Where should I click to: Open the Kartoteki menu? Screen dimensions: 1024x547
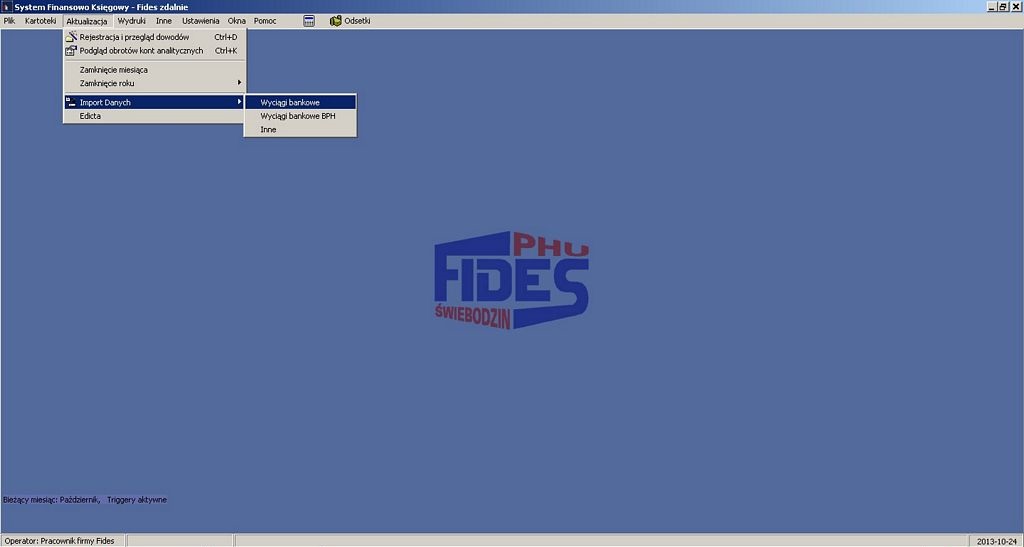[x=40, y=21]
